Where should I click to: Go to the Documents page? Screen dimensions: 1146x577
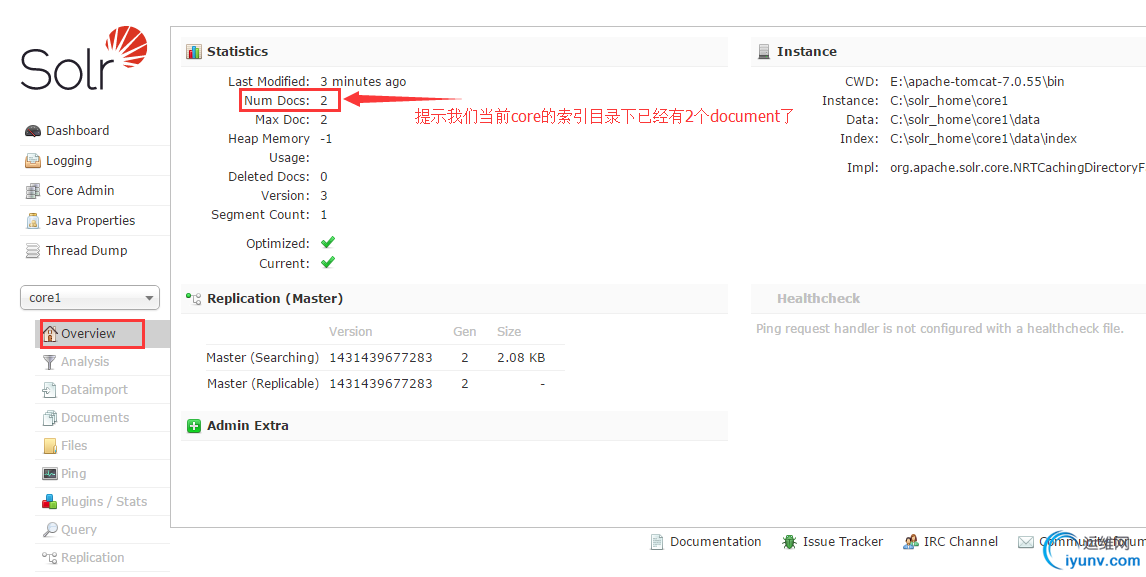95,418
